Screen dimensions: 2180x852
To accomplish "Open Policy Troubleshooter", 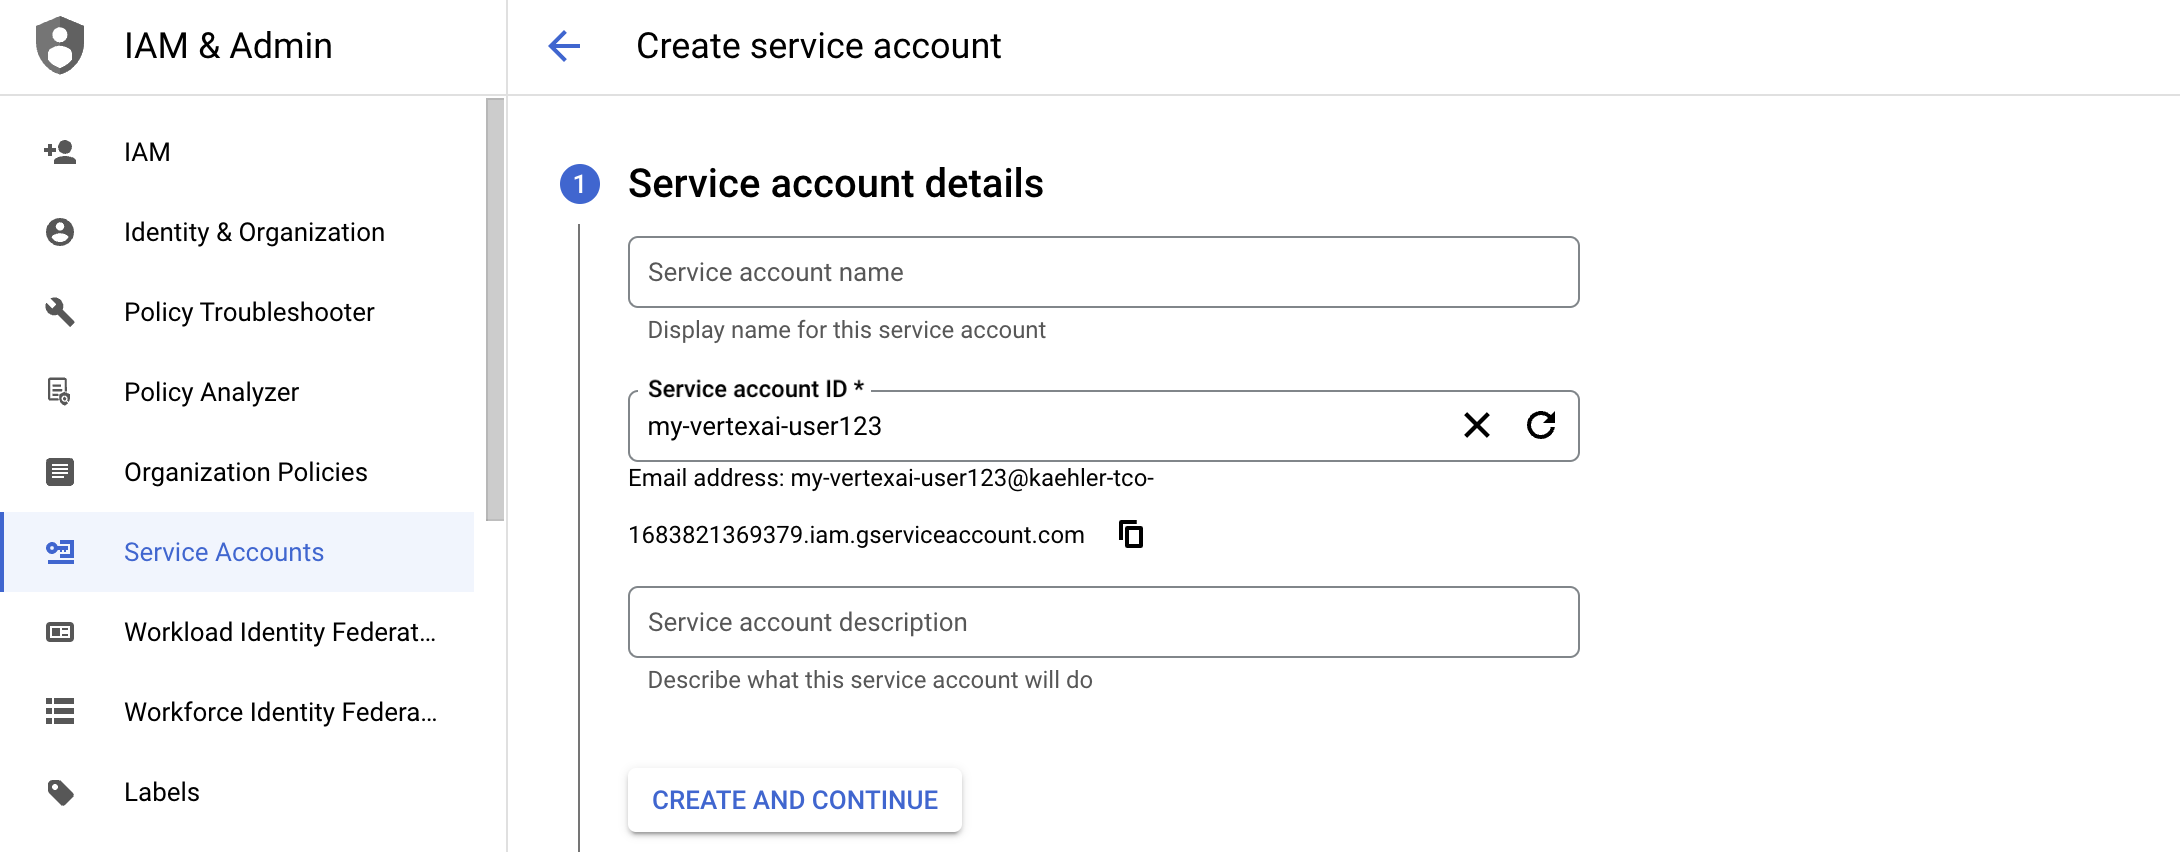I will pos(238,312).
